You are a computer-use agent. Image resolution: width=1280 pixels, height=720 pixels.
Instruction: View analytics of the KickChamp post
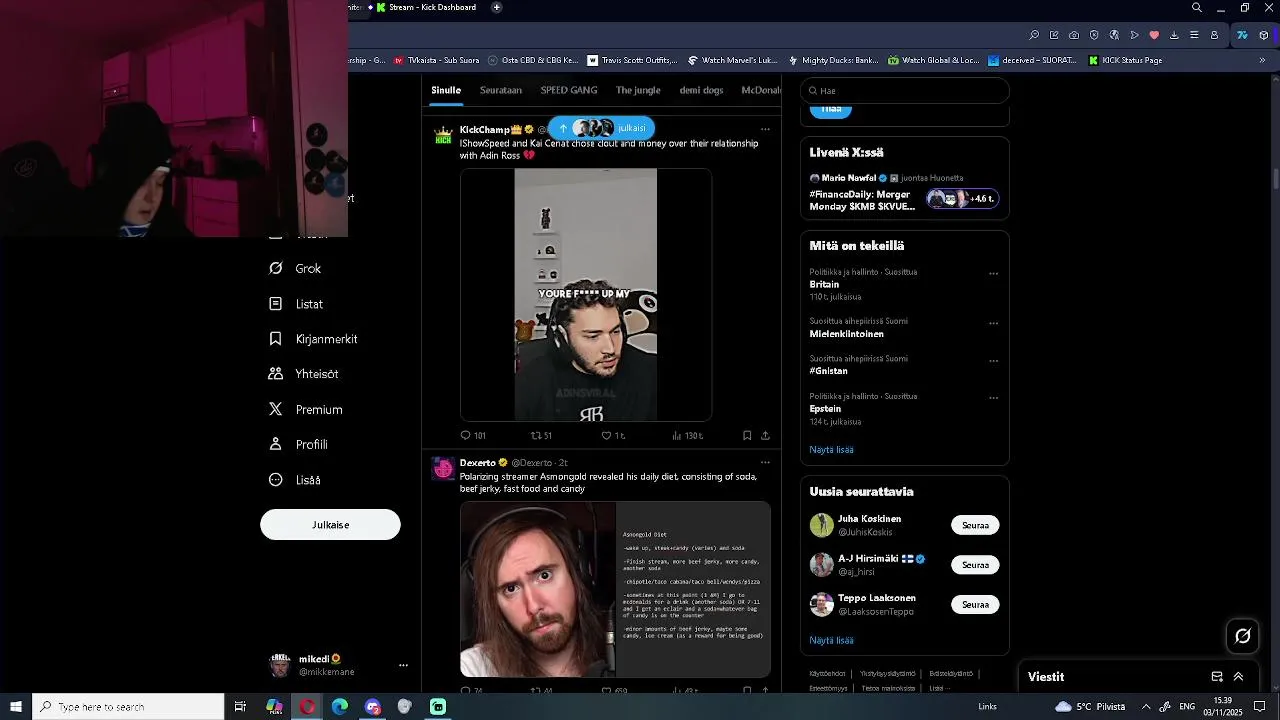tap(686, 436)
